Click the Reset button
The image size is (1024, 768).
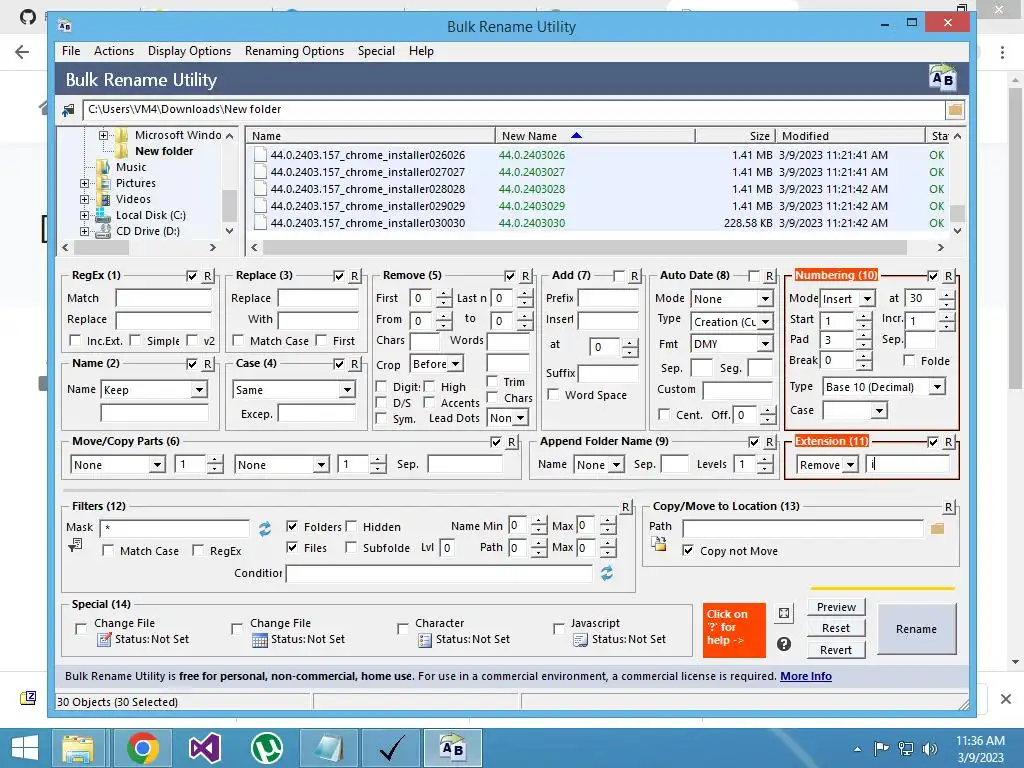[836, 628]
